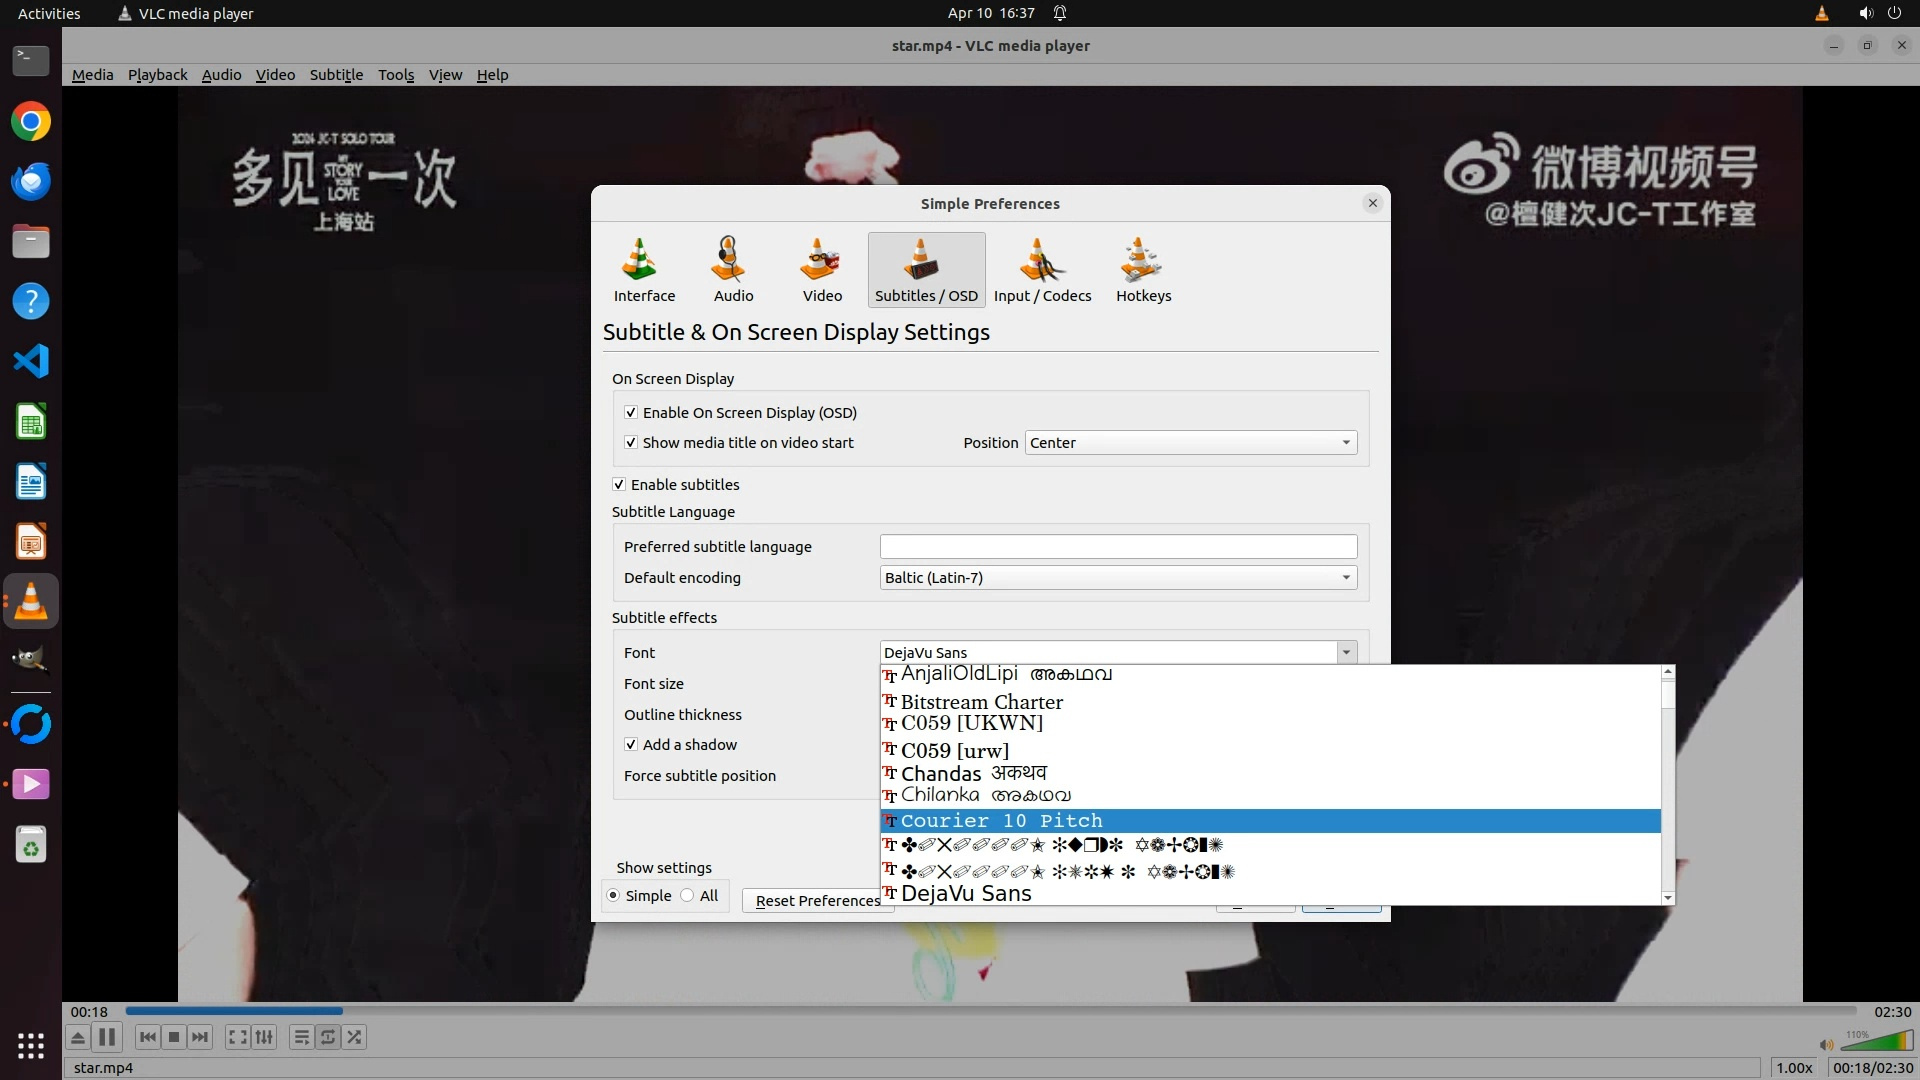The width and height of the screenshot is (1920, 1080).
Task: Open the Audio preferences category
Action: point(733,269)
